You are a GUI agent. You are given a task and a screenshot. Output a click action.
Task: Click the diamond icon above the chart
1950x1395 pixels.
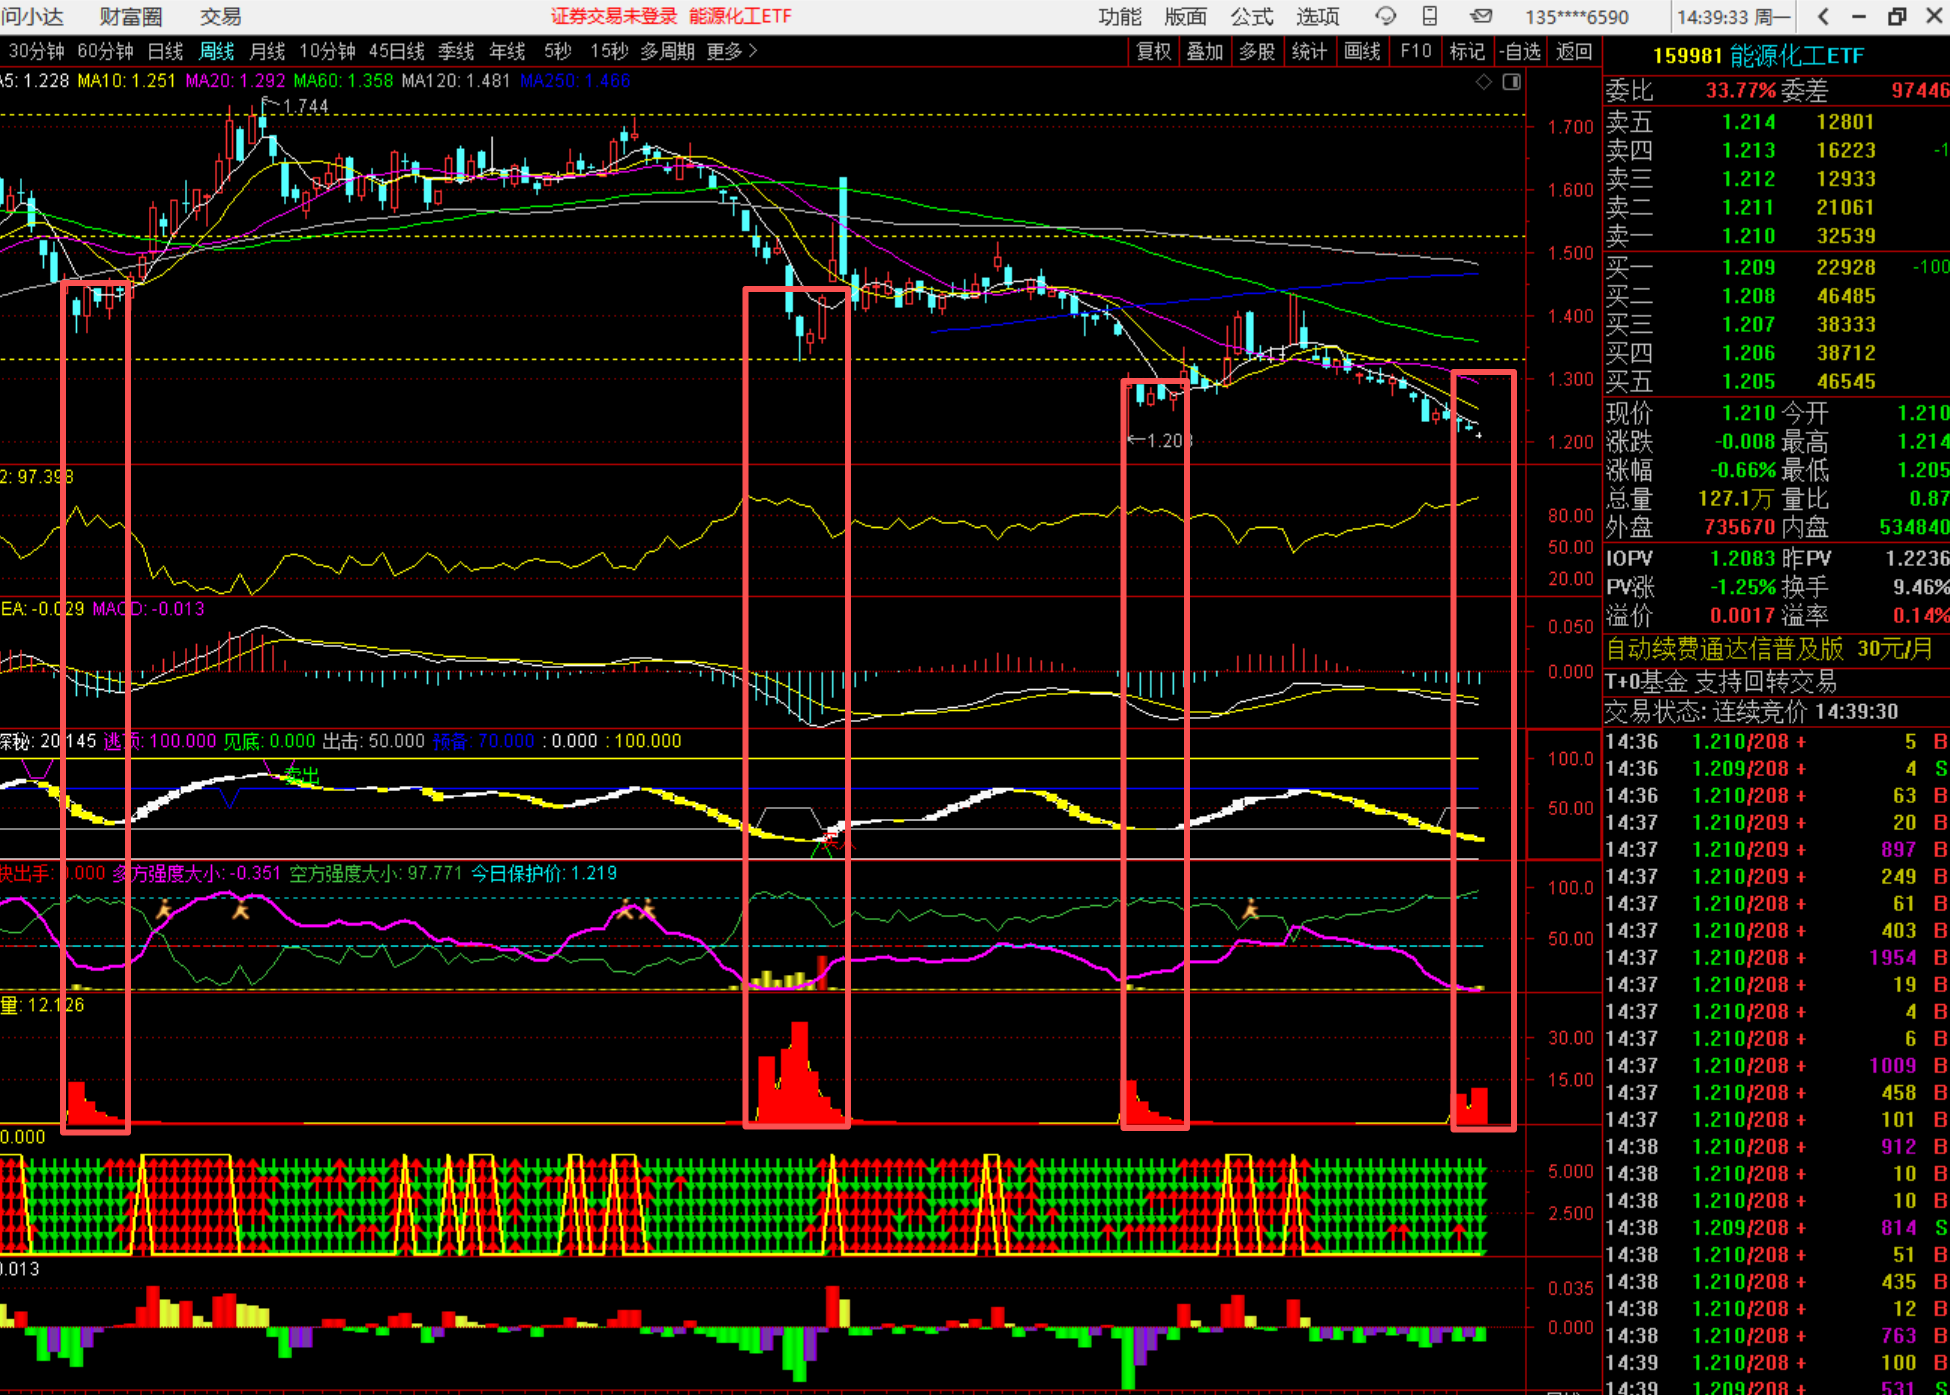click(1484, 82)
